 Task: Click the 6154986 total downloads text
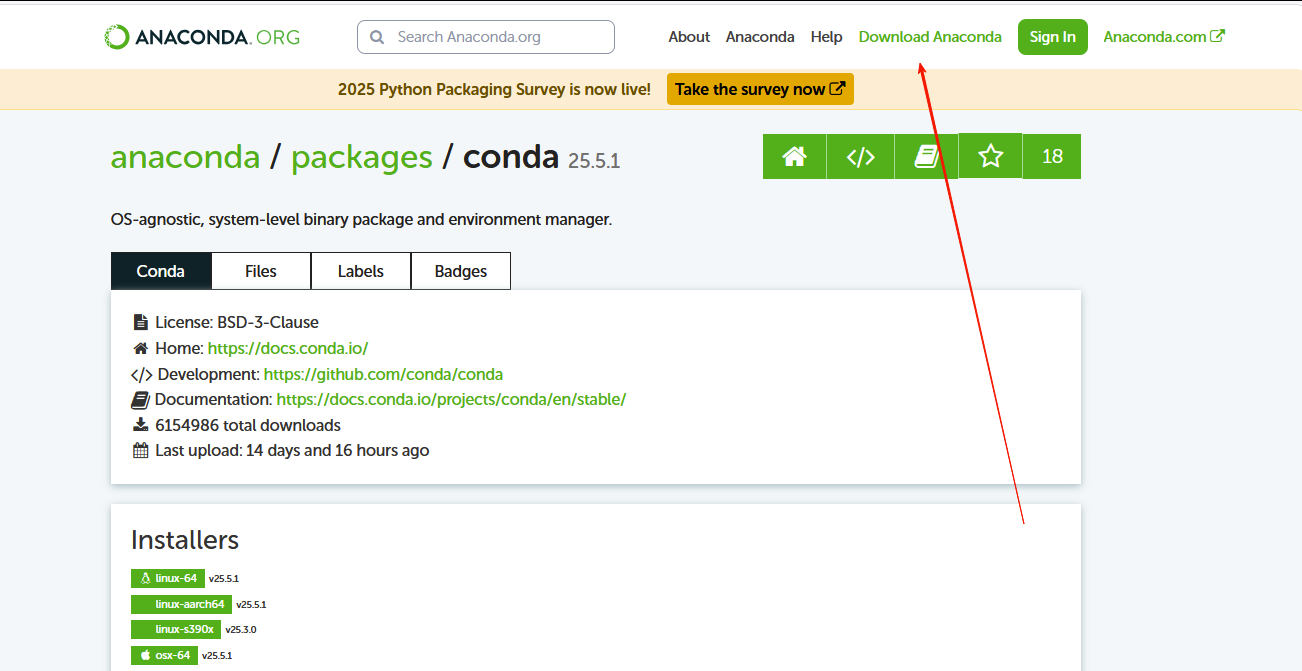point(248,425)
